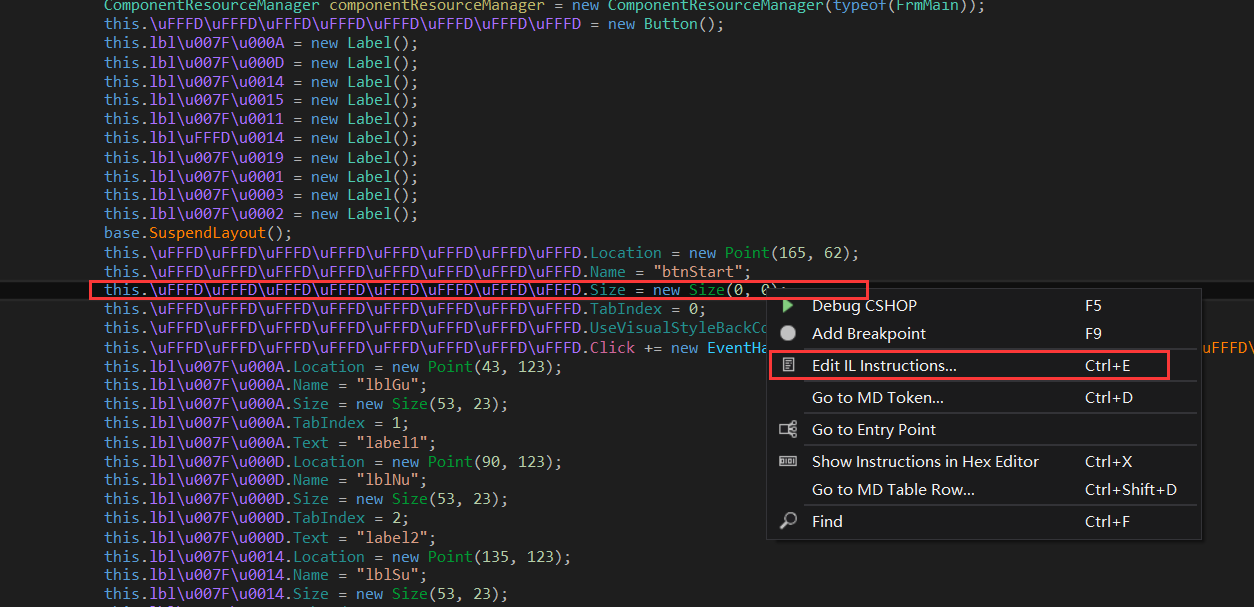Click the Button type in new Button()
Screen dimensions: 1254x607
coord(671,24)
